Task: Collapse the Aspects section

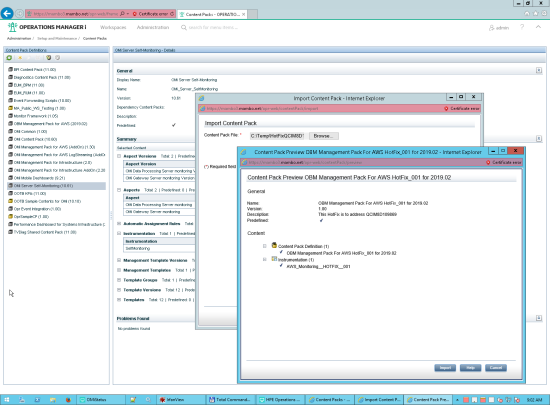Action: coord(119,190)
